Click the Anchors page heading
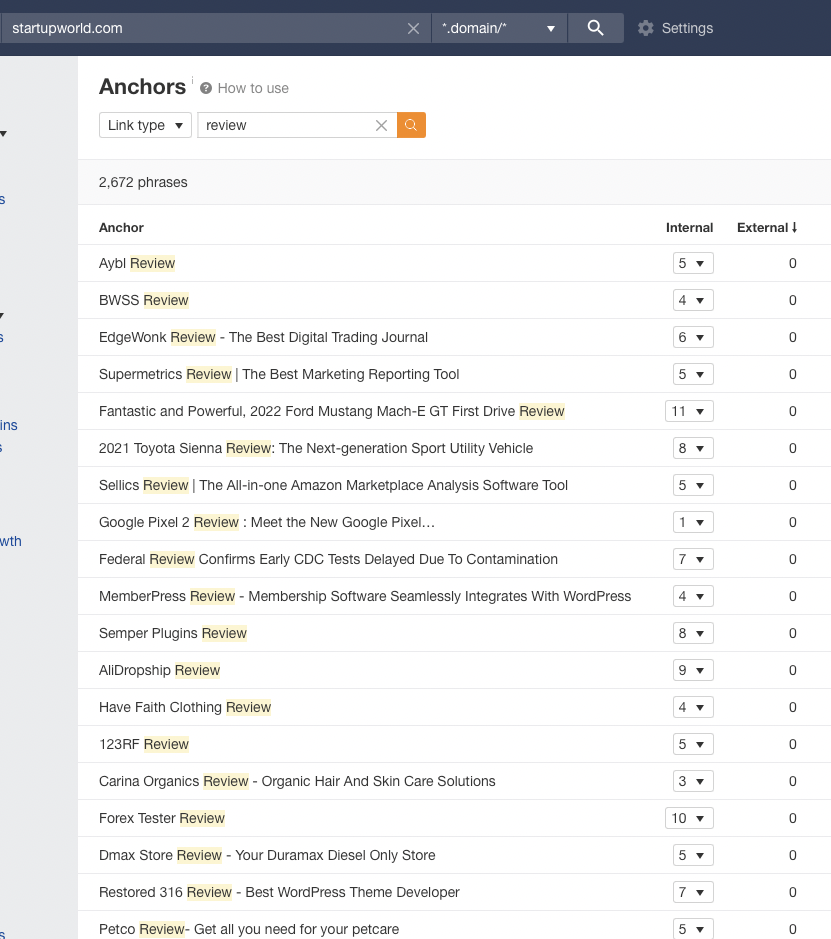831x939 pixels. (142, 87)
